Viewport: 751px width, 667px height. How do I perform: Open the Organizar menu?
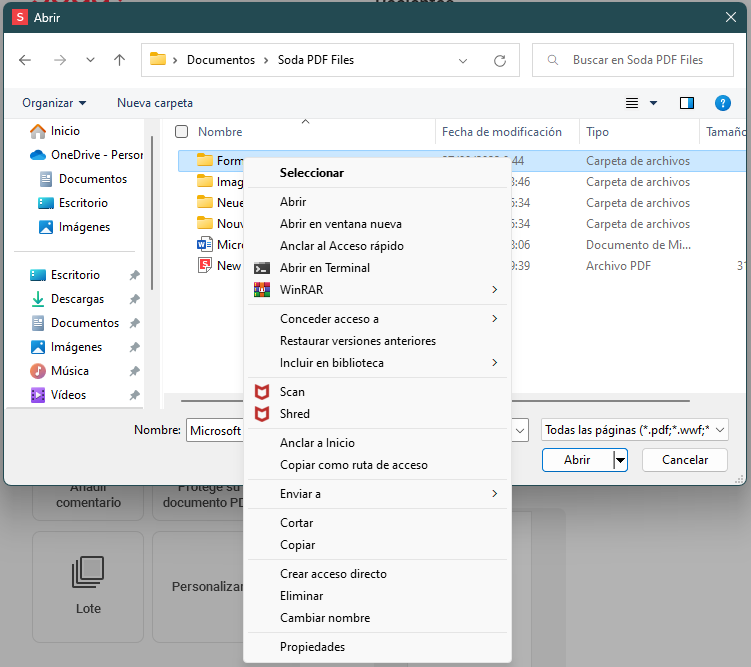pos(54,103)
